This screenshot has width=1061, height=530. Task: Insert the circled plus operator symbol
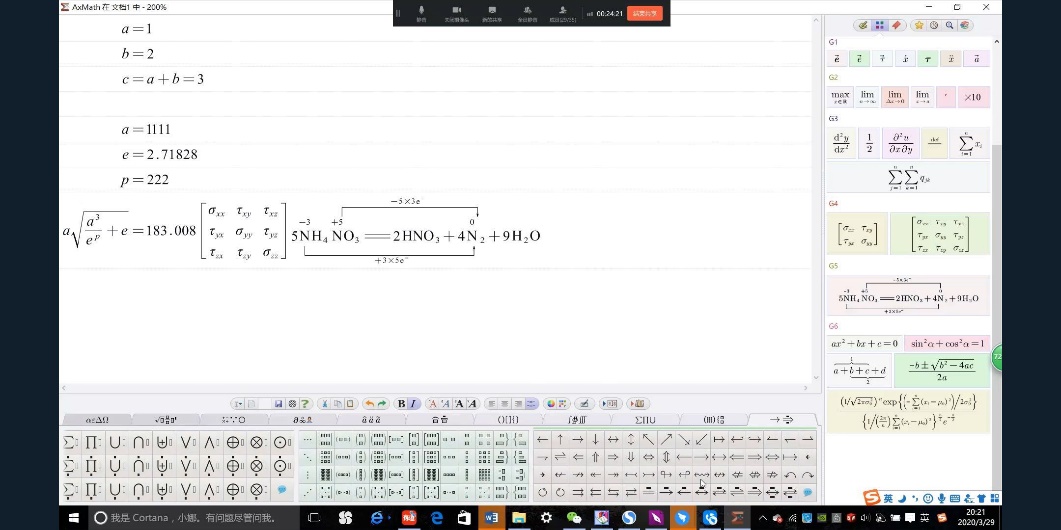pyautogui.click(x=233, y=441)
